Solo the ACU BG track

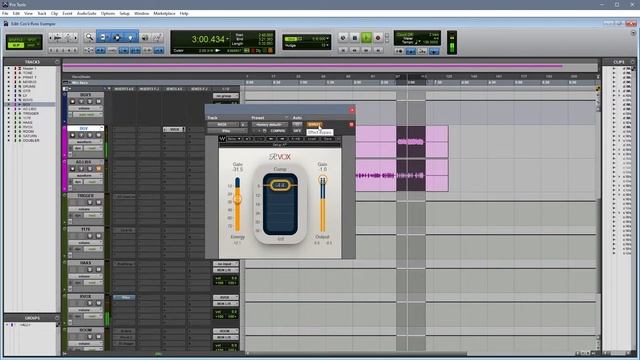pos(90,169)
